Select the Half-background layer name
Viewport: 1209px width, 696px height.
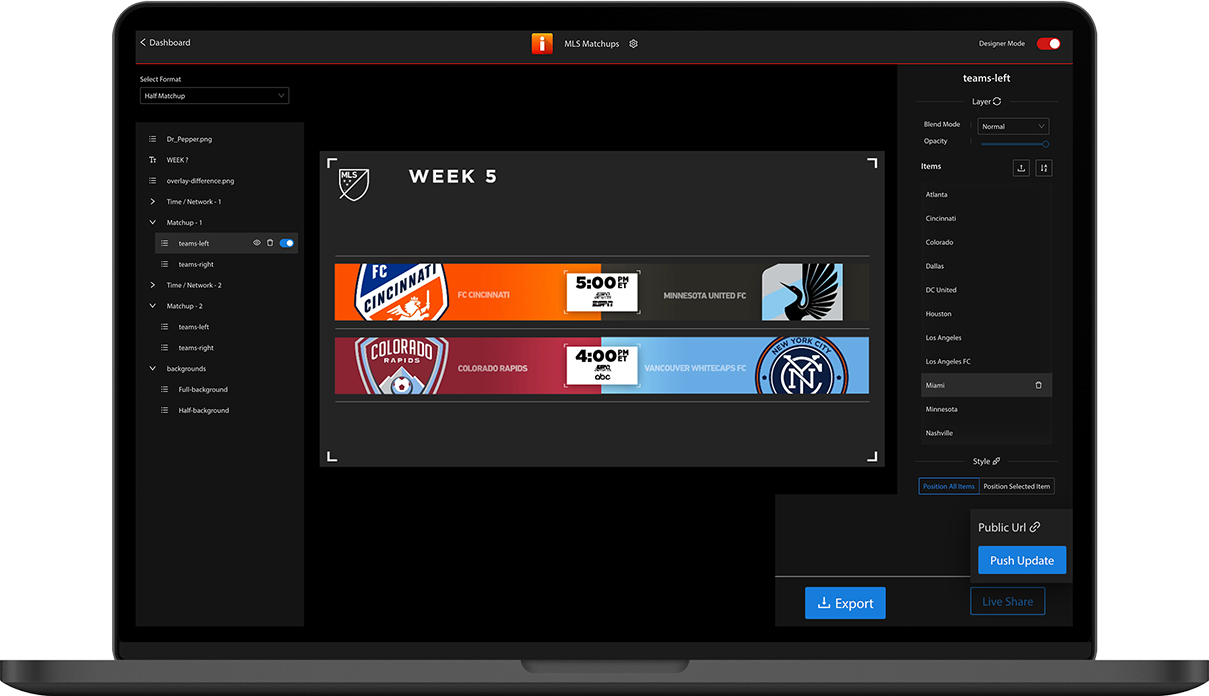pyautogui.click(x=204, y=410)
